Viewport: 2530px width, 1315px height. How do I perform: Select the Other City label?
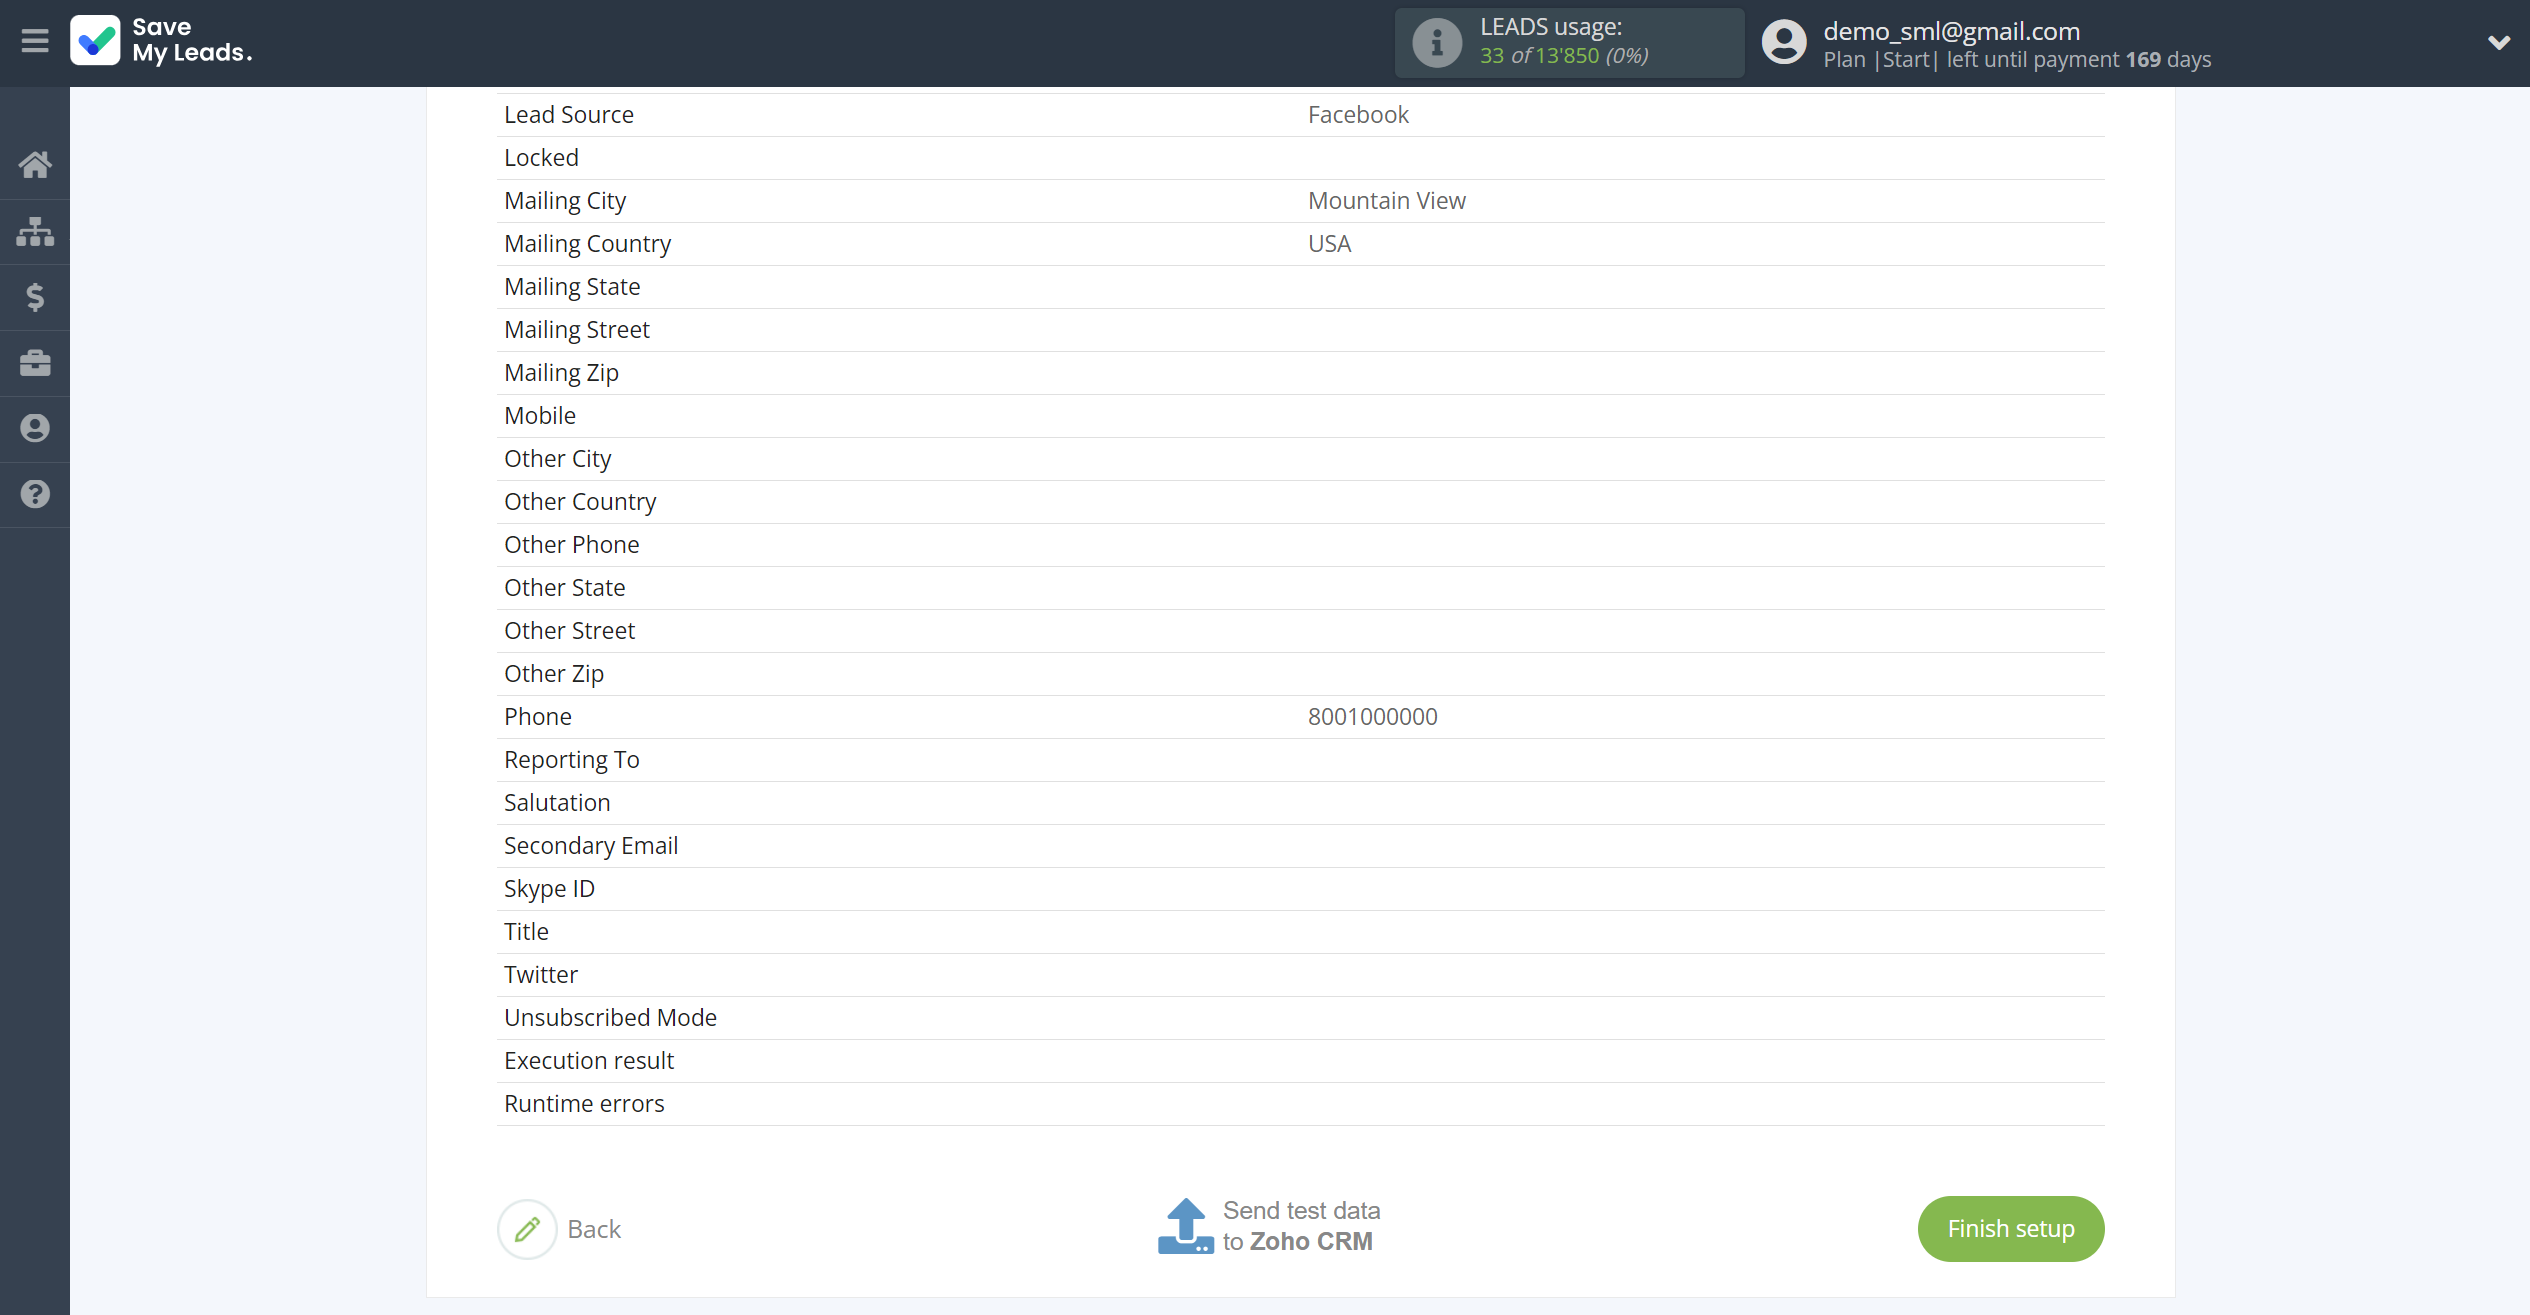pos(558,459)
